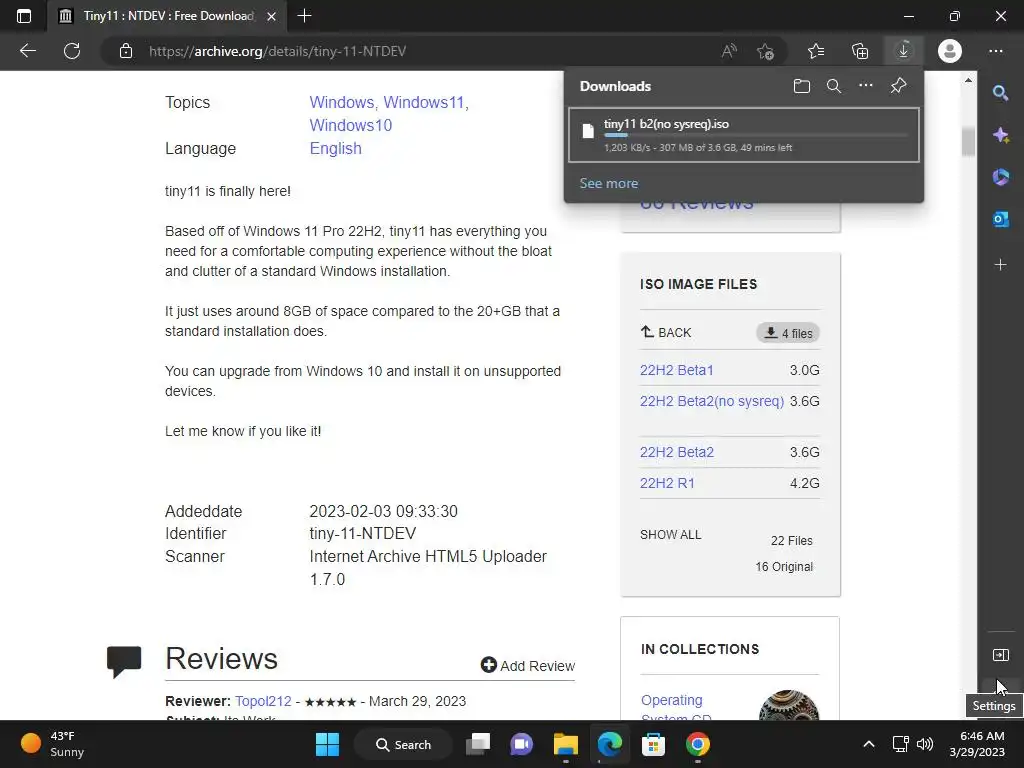Screen dimensions: 1024x768
Task: Open More options in Downloads panel
Action: (x=866, y=86)
